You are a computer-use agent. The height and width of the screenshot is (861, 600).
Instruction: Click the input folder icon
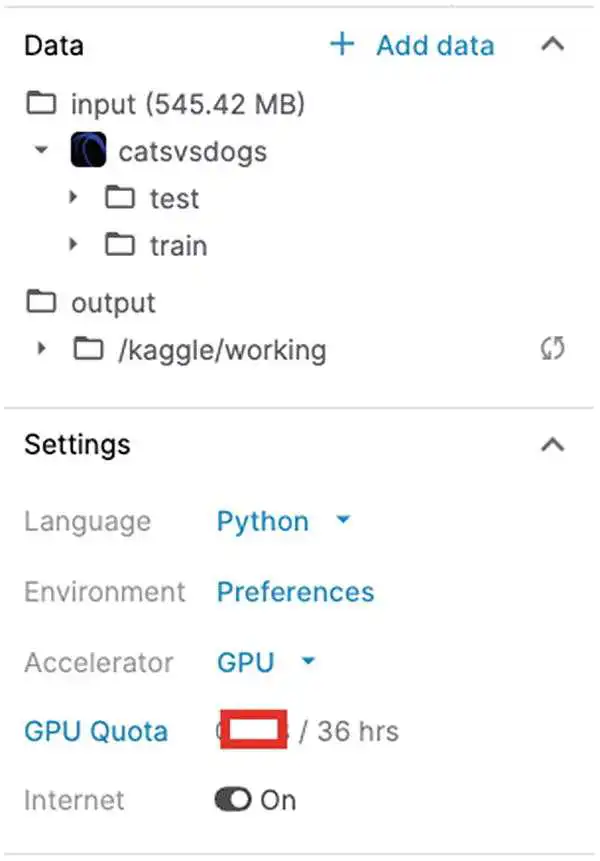pyautogui.click(x=41, y=103)
